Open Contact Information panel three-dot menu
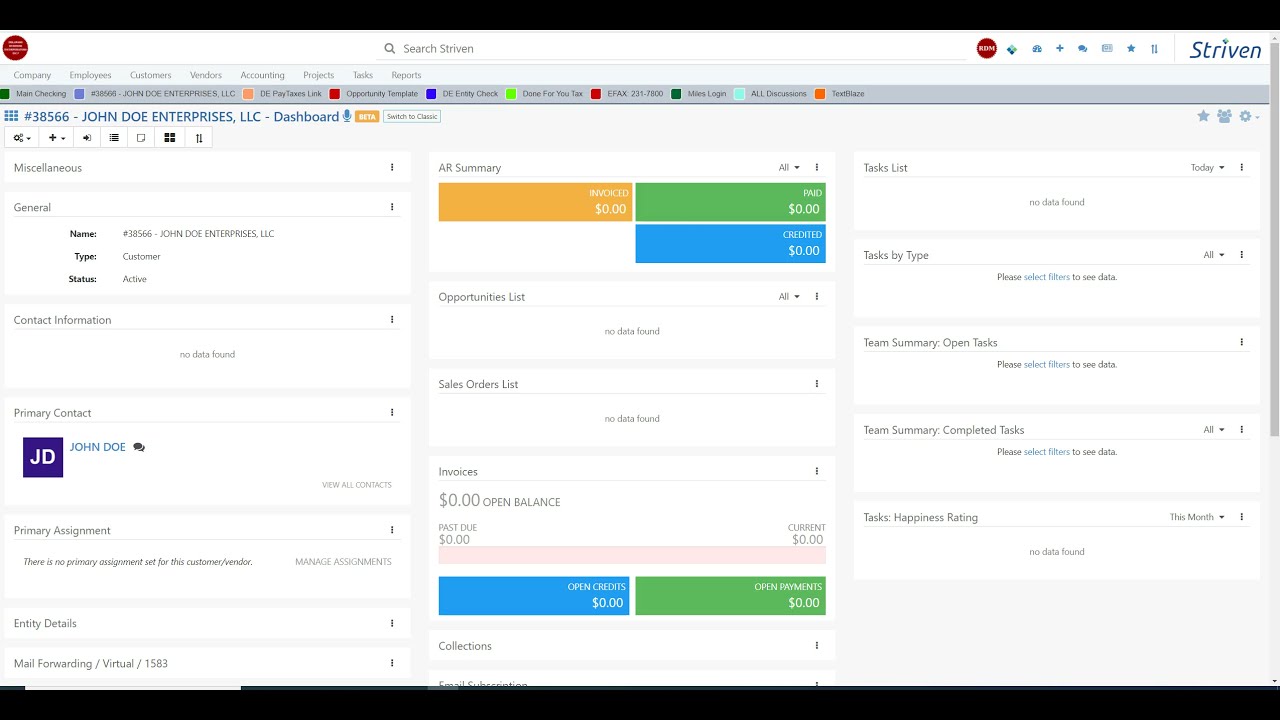 pyautogui.click(x=392, y=320)
